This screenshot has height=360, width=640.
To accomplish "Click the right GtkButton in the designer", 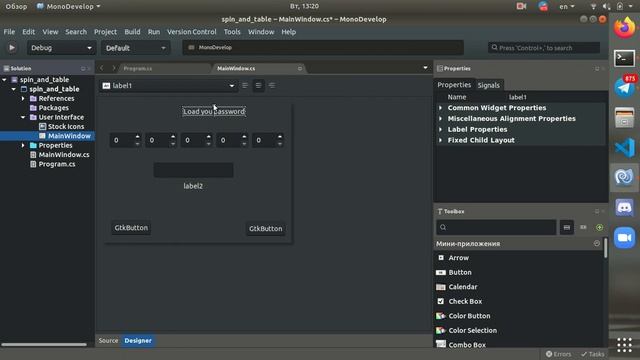I will [266, 229].
